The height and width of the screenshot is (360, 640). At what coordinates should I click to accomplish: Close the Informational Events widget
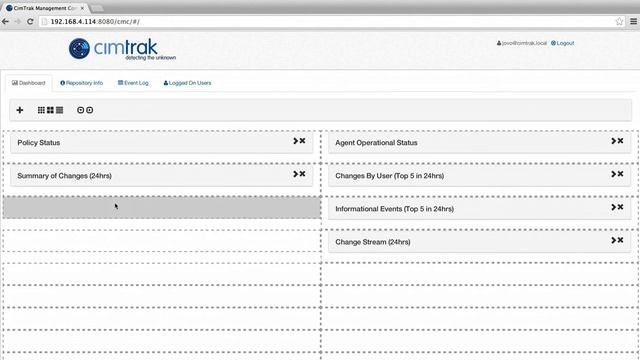tap(620, 207)
